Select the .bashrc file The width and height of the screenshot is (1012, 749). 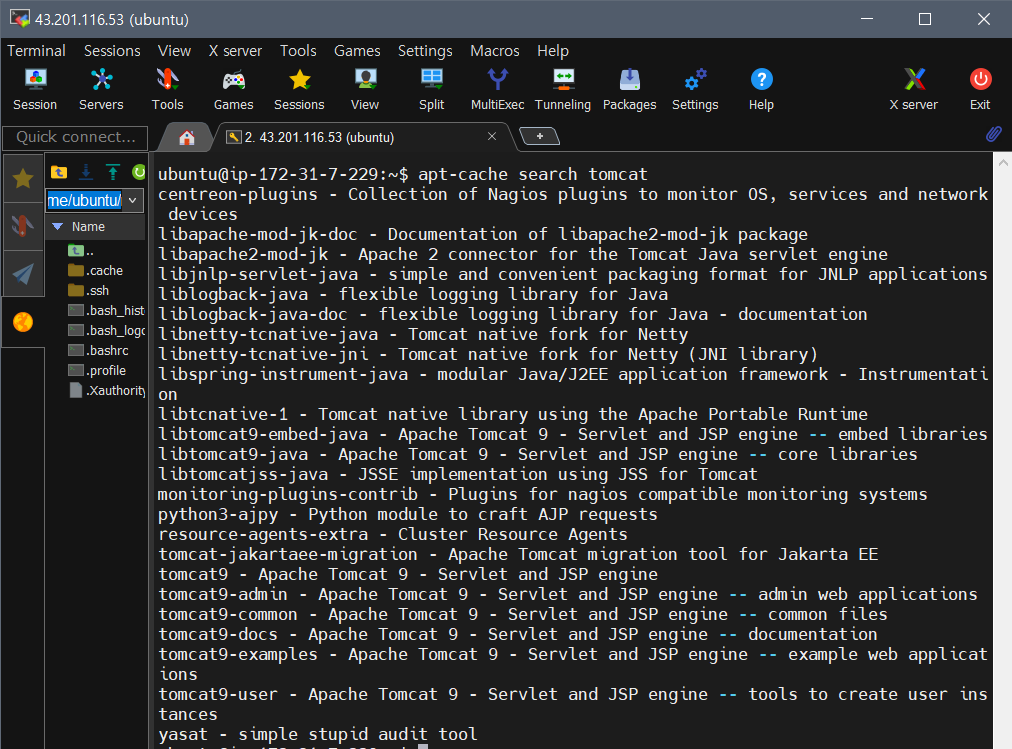click(x=97, y=351)
